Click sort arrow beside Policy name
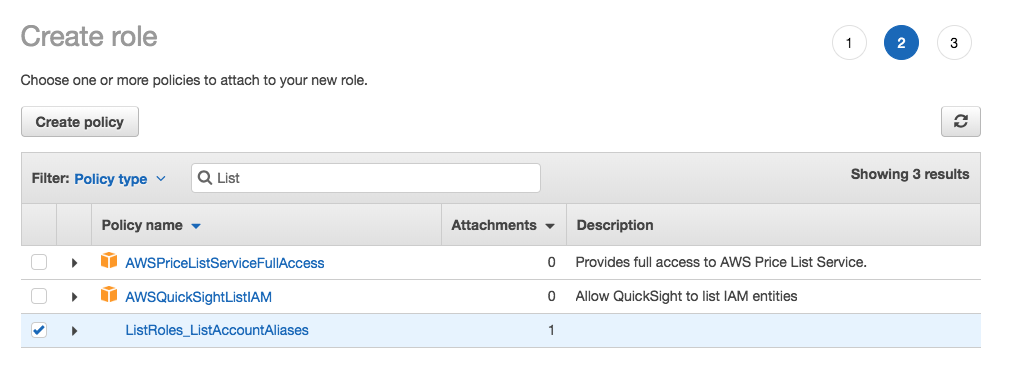Image resolution: width=1013 pixels, height=386 pixels. click(196, 226)
